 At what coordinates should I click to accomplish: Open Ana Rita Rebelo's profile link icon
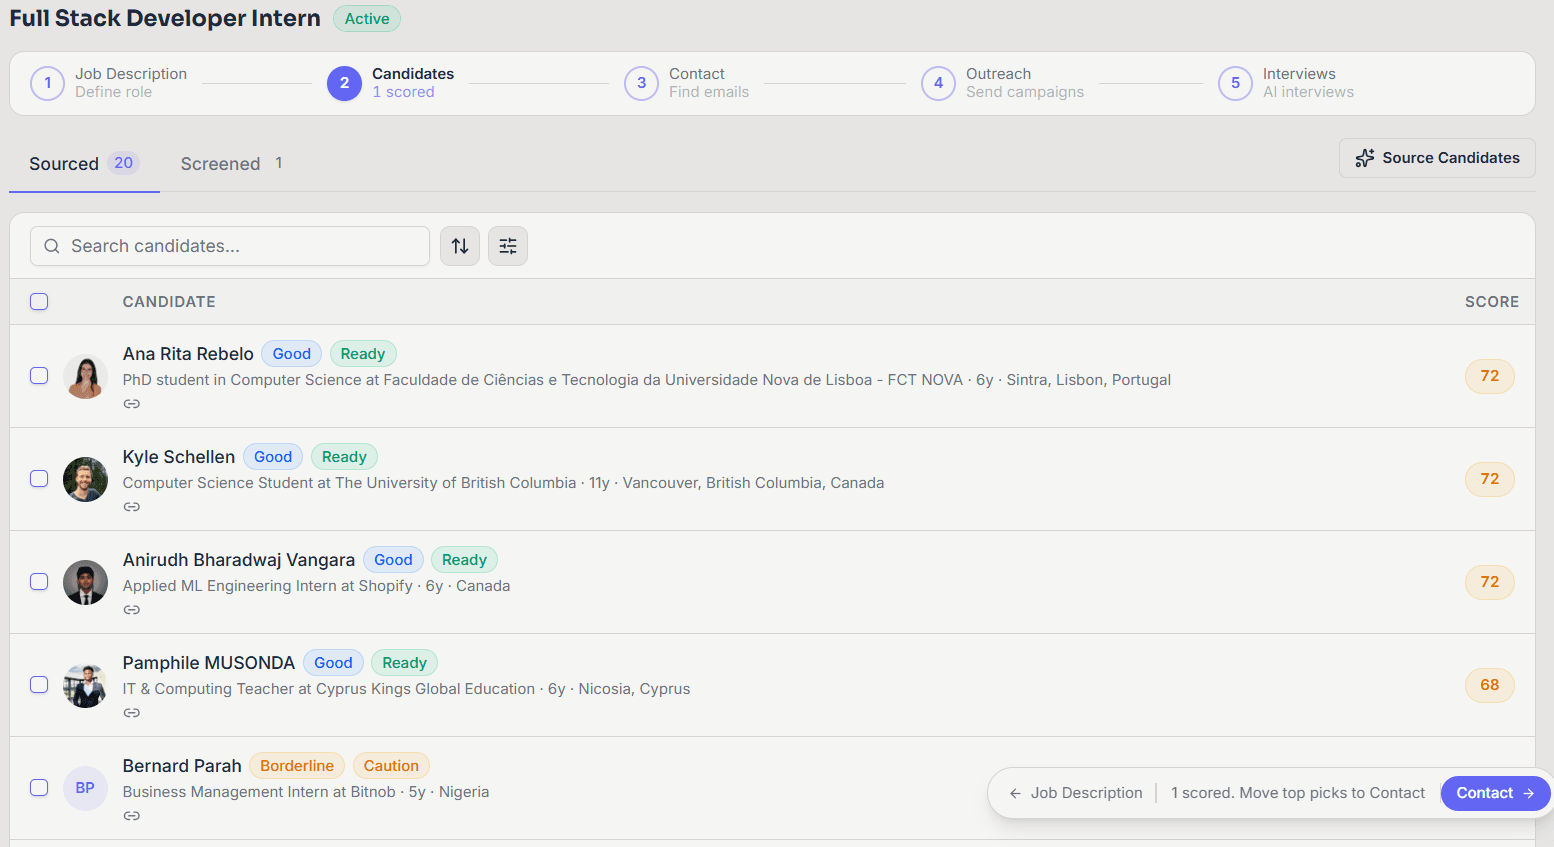point(132,404)
